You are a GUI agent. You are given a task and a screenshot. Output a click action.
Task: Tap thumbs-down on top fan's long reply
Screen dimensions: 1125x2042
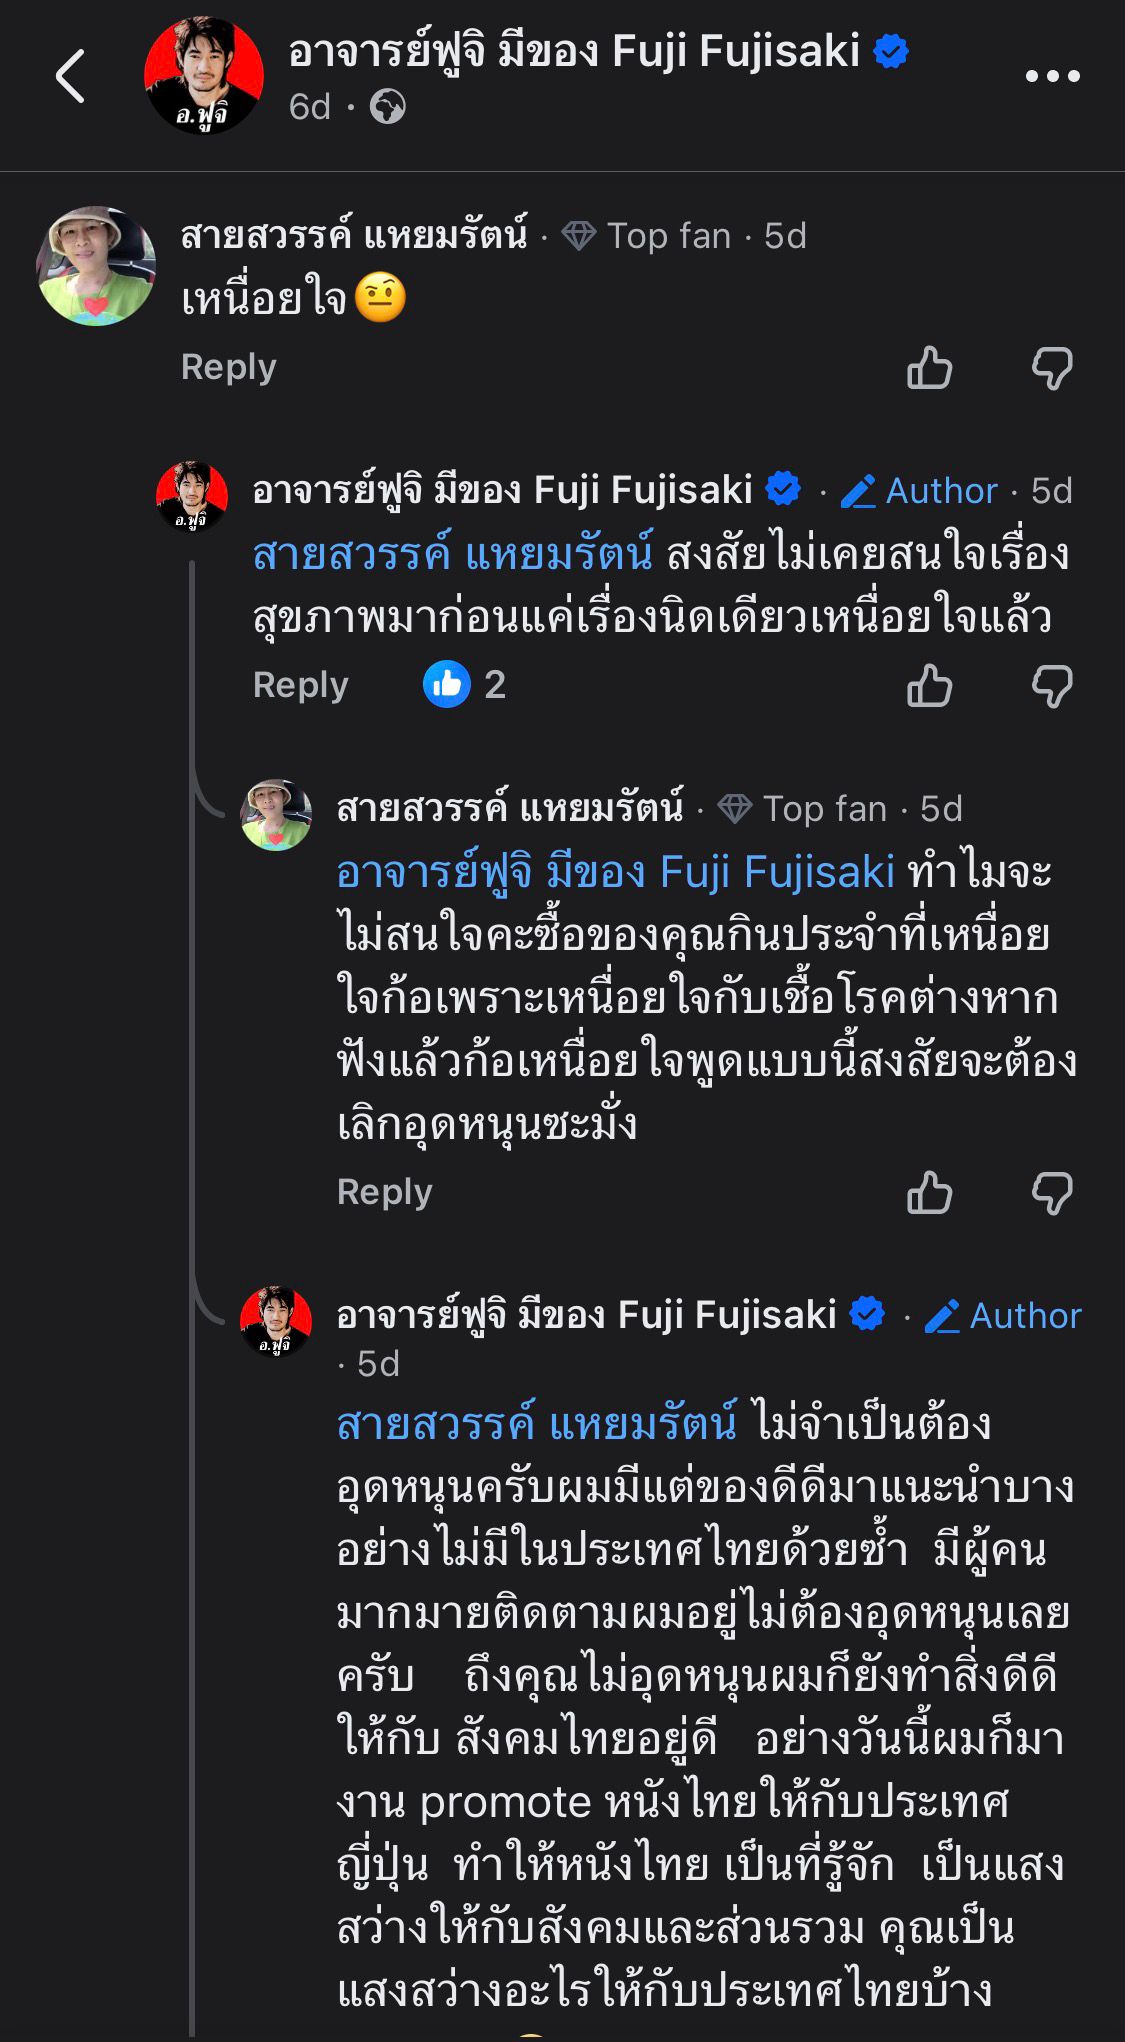pos(1052,1193)
